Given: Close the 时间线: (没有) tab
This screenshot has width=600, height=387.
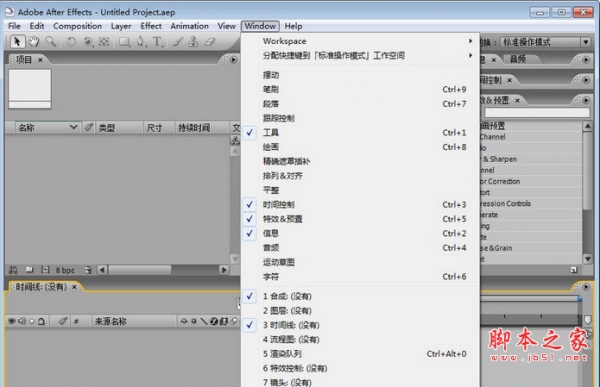Looking at the screenshot, I should click(x=75, y=287).
